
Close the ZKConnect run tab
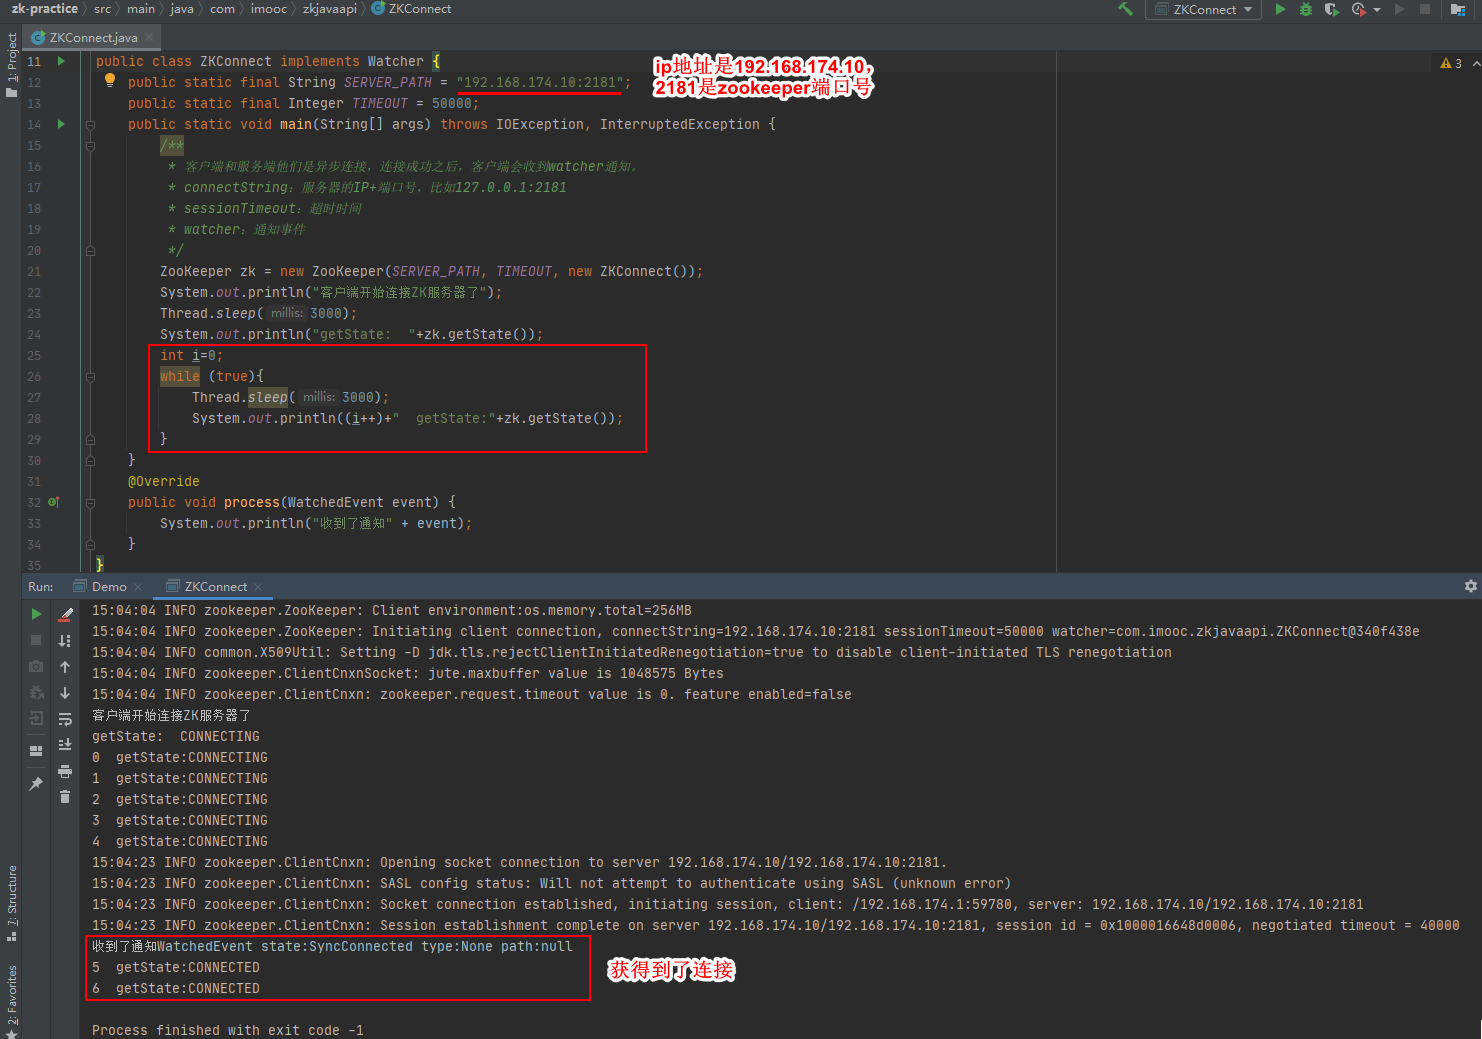coord(258,587)
